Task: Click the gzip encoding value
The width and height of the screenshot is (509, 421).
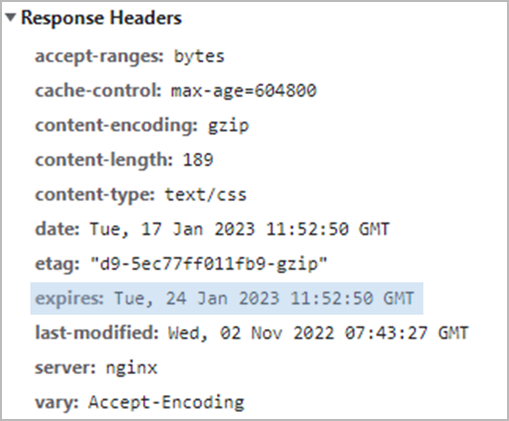Action: pyautogui.click(x=228, y=126)
